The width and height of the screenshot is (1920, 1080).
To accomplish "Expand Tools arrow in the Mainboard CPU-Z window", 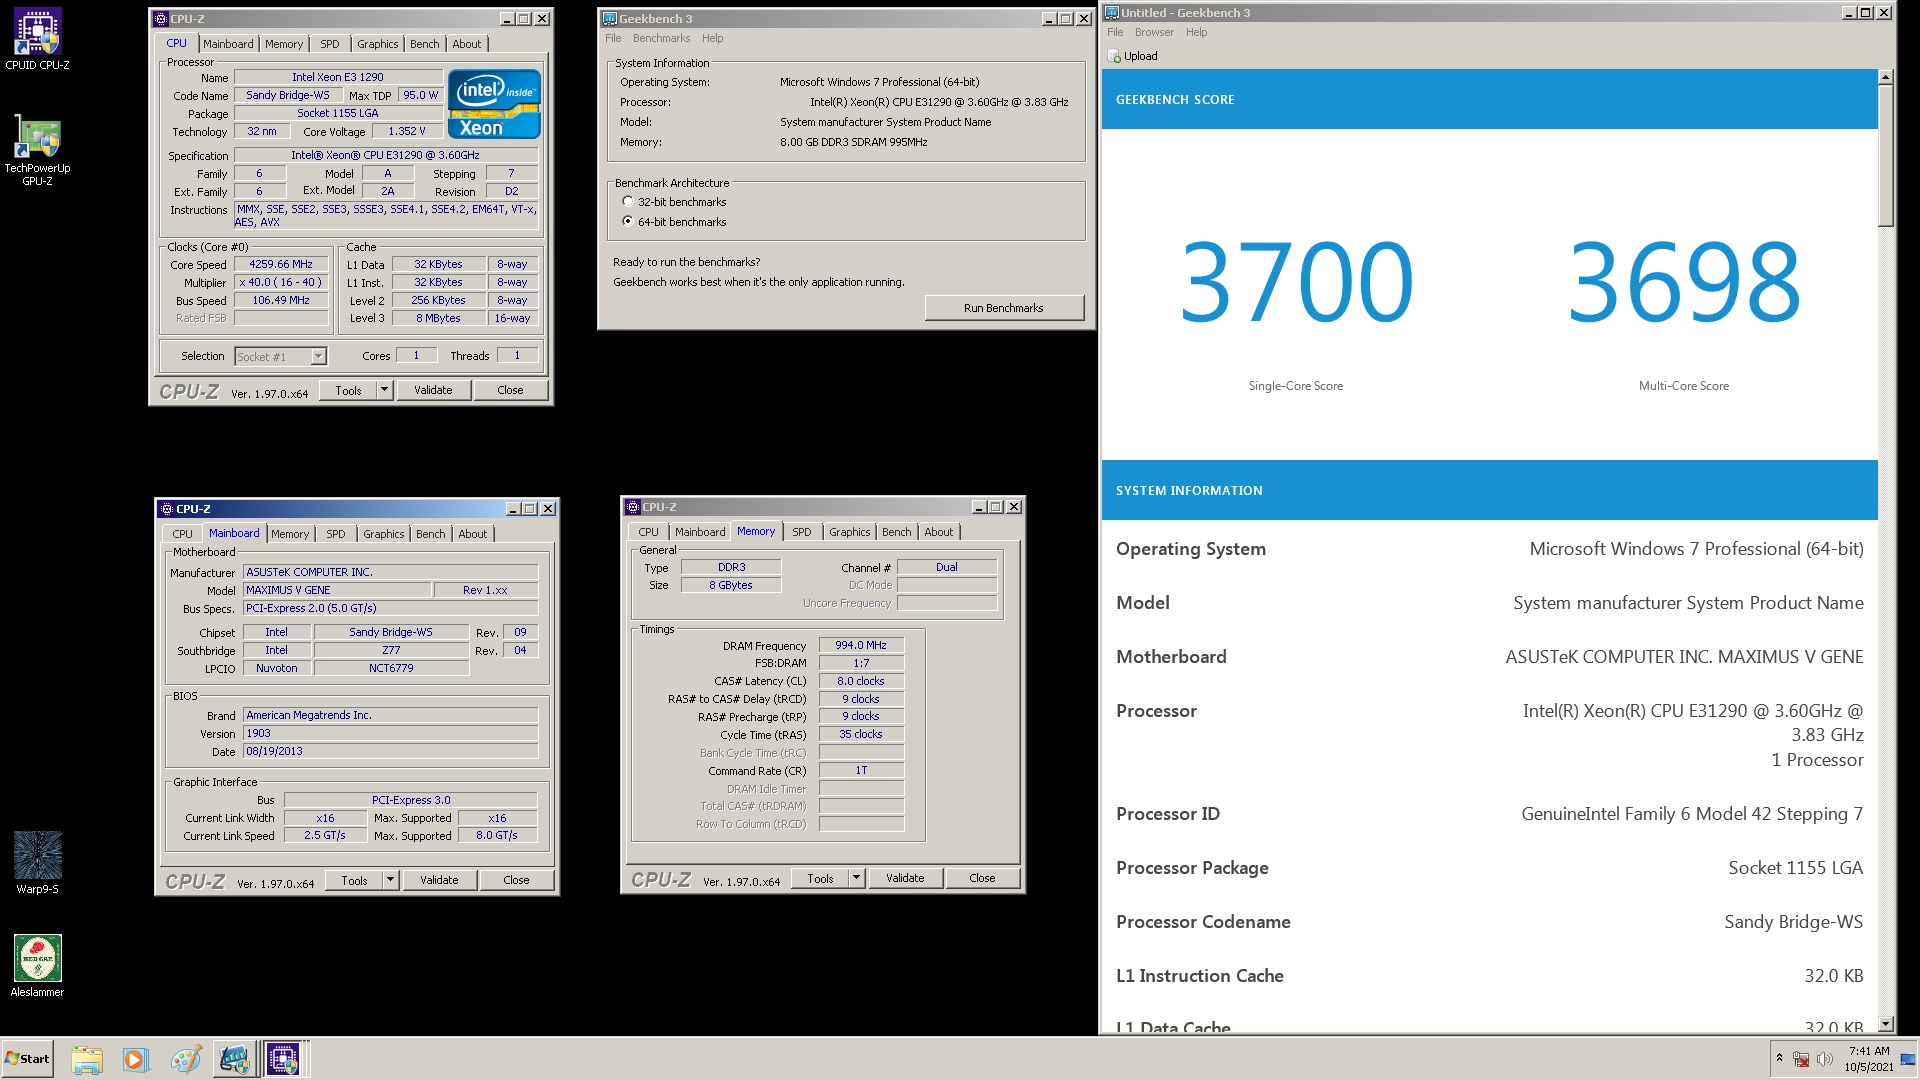I will pos(390,880).
